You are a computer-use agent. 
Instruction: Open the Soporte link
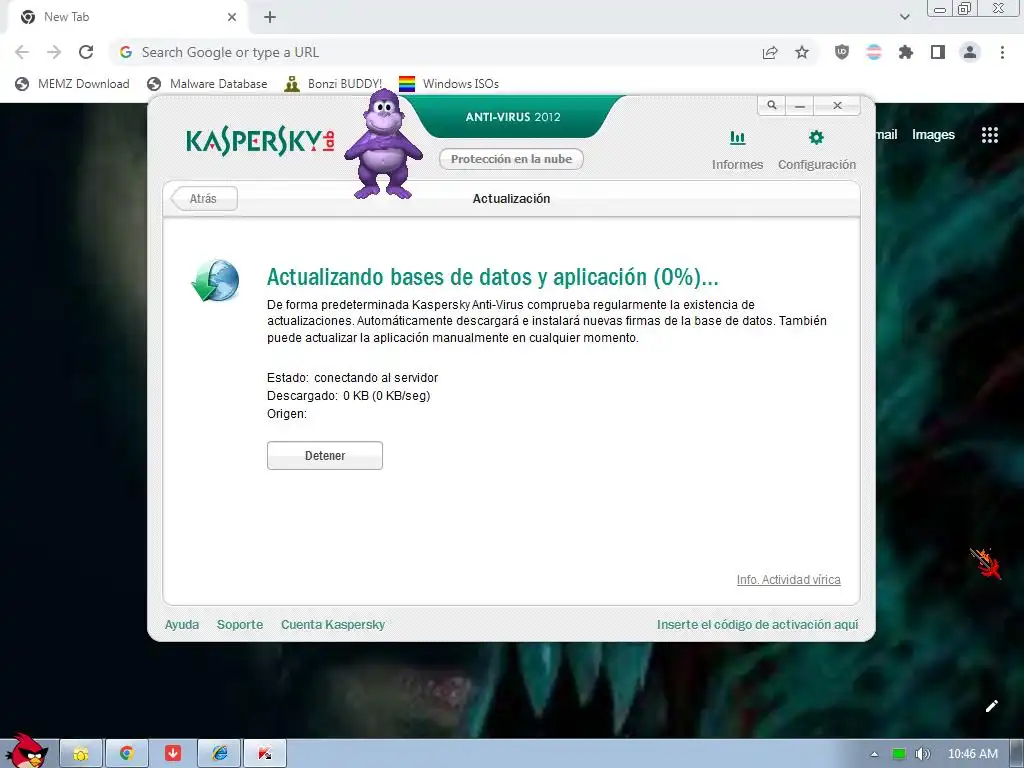pos(240,624)
